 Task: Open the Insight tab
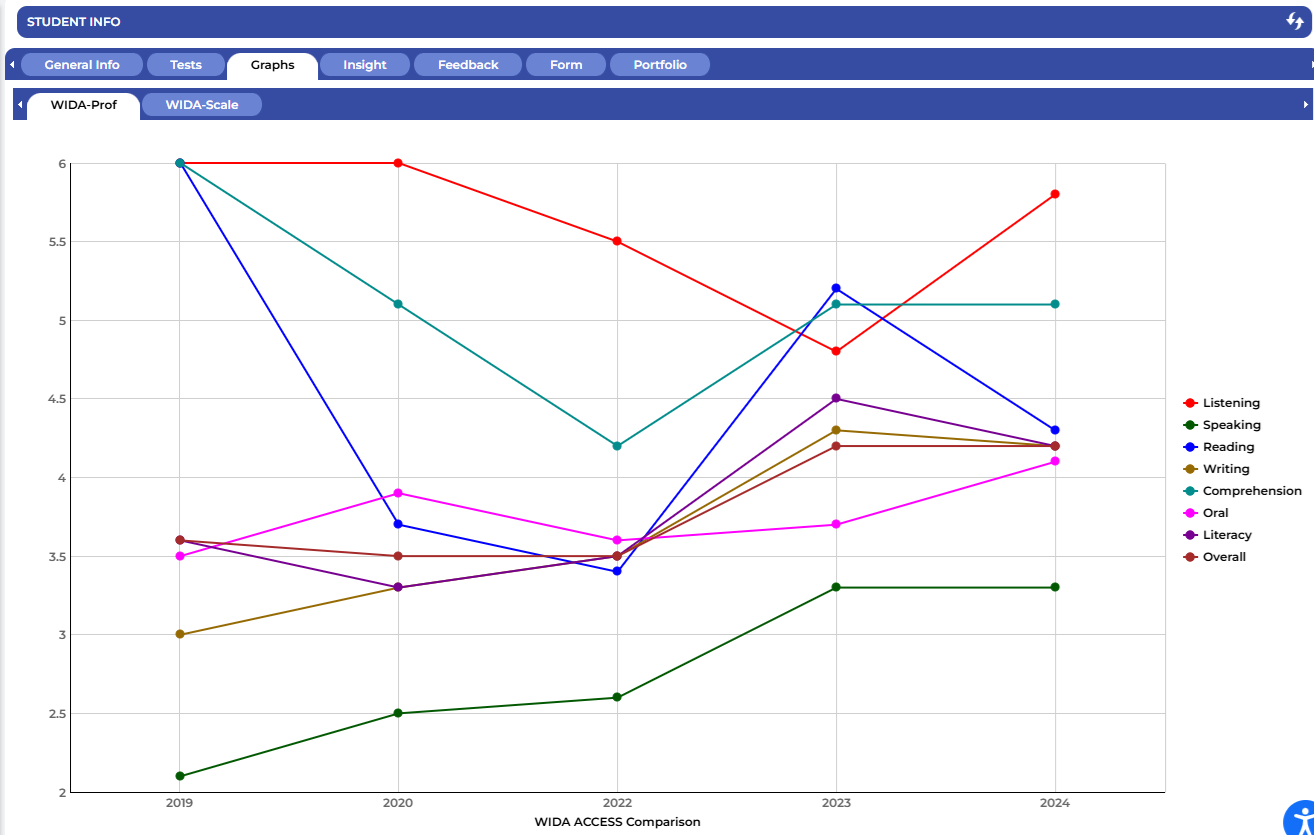pos(364,65)
